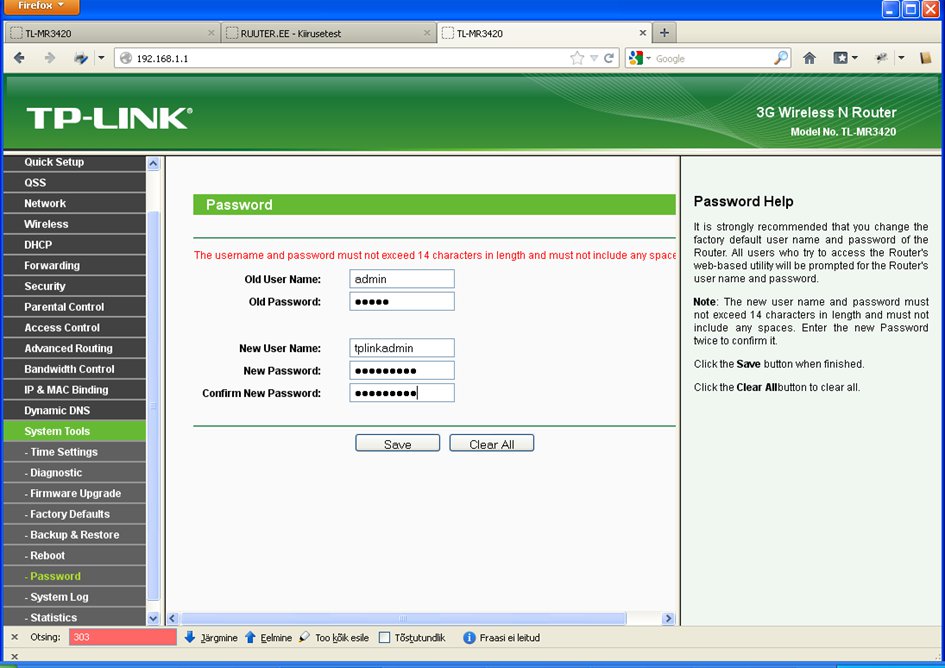Open a new browser tab
This screenshot has width=945, height=668.
coord(664,33)
